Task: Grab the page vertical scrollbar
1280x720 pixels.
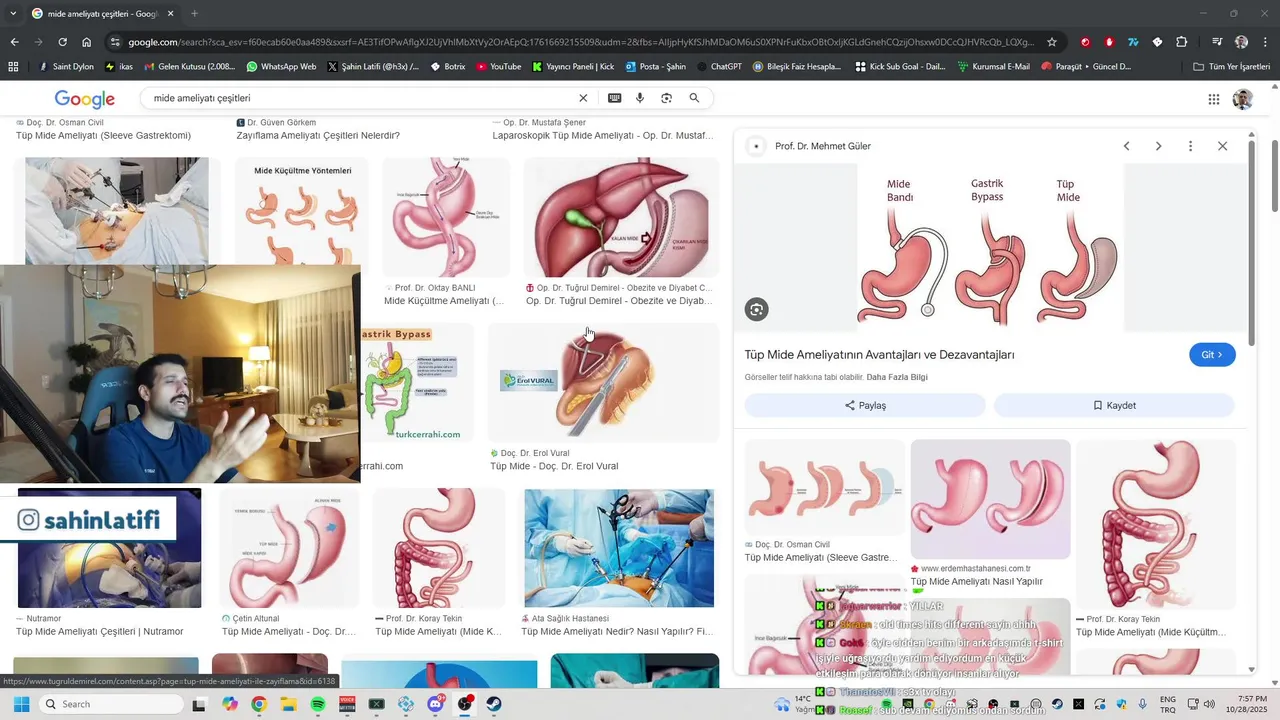Action: 1274,176
